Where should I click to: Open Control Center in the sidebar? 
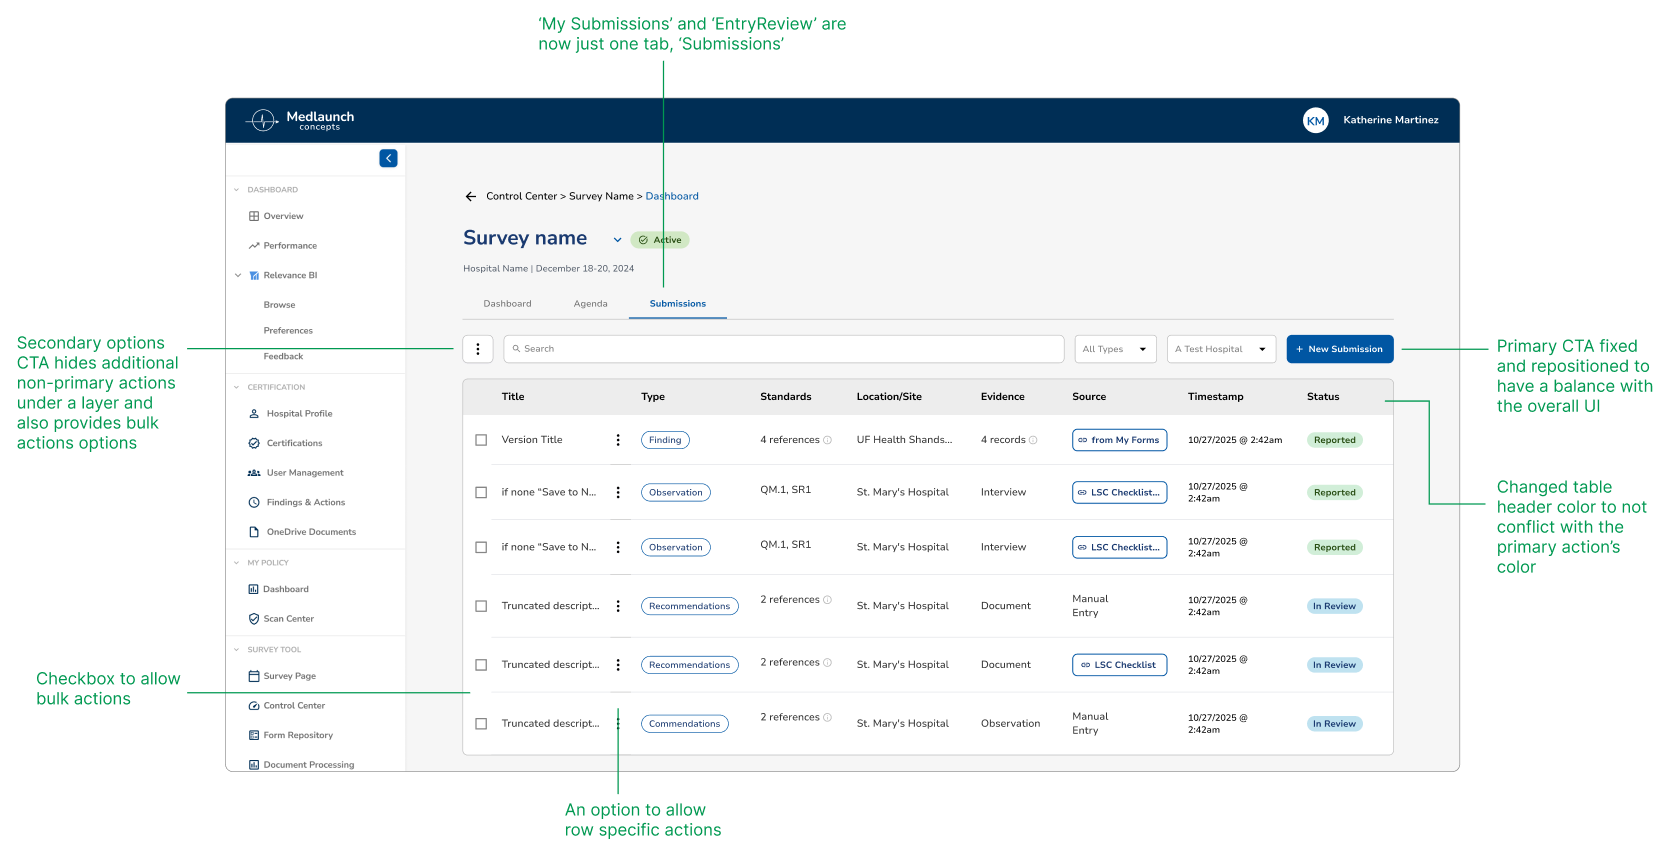tap(287, 706)
